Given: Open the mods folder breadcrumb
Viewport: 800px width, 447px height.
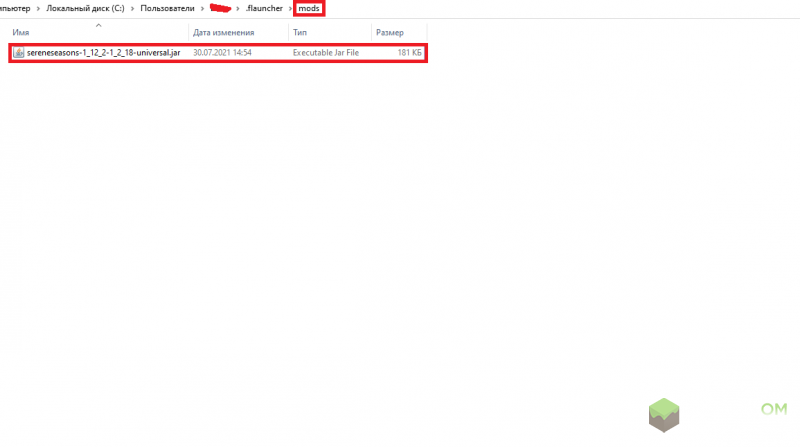Looking at the screenshot, I should (x=310, y=8).
